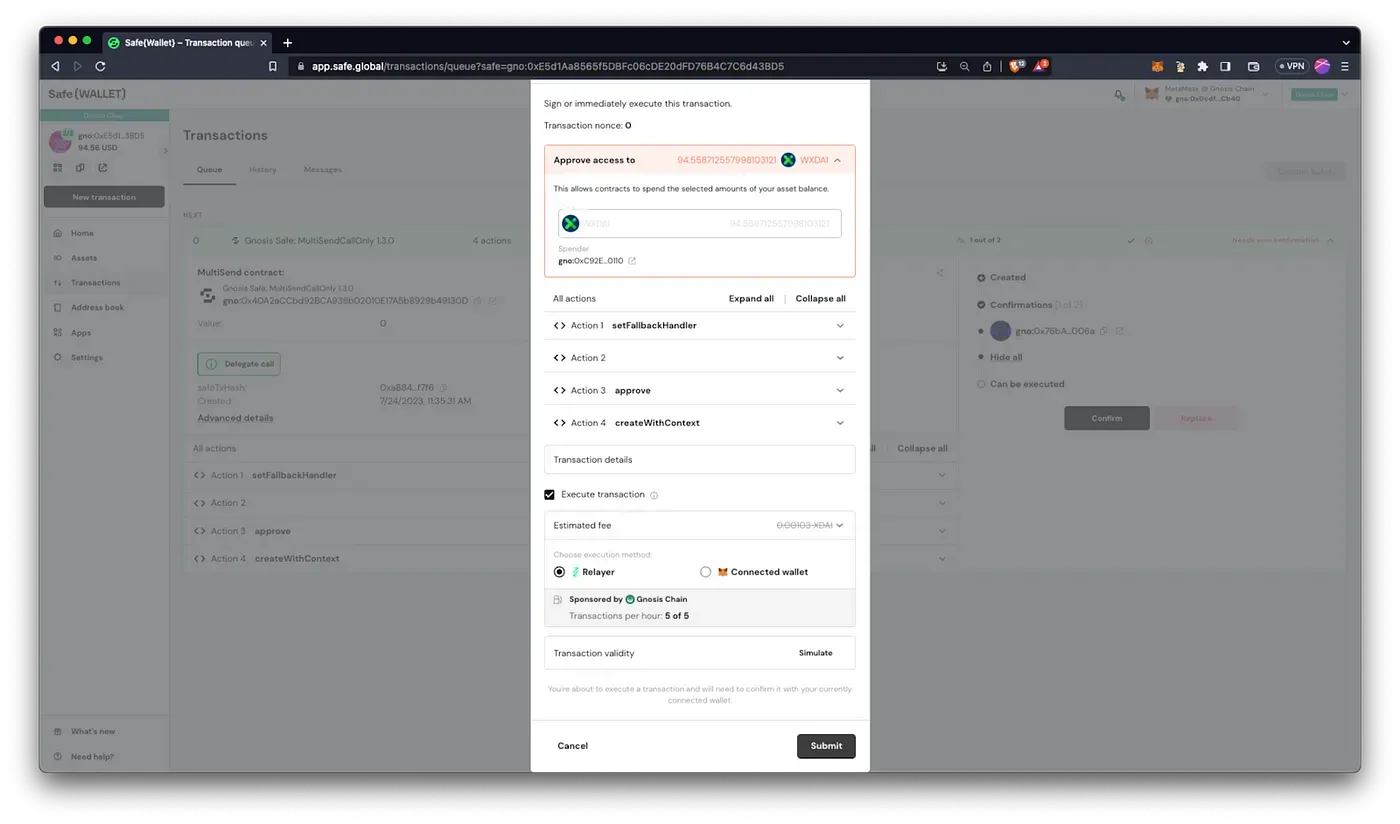Reload the page with the refresh icon
Screen dimensions: 1400x824
coord(100,66)
